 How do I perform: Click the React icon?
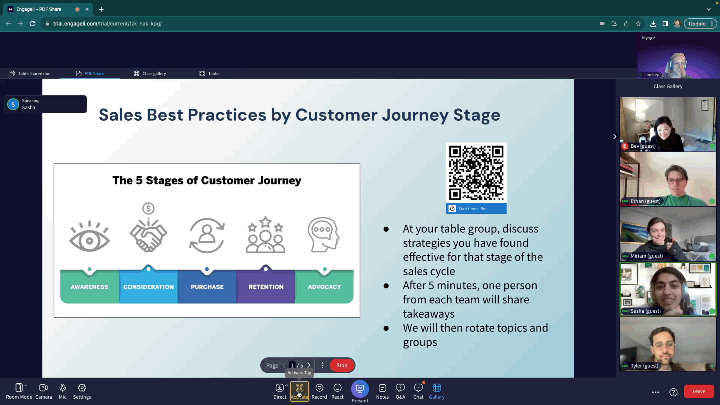[x=338, y=389]
